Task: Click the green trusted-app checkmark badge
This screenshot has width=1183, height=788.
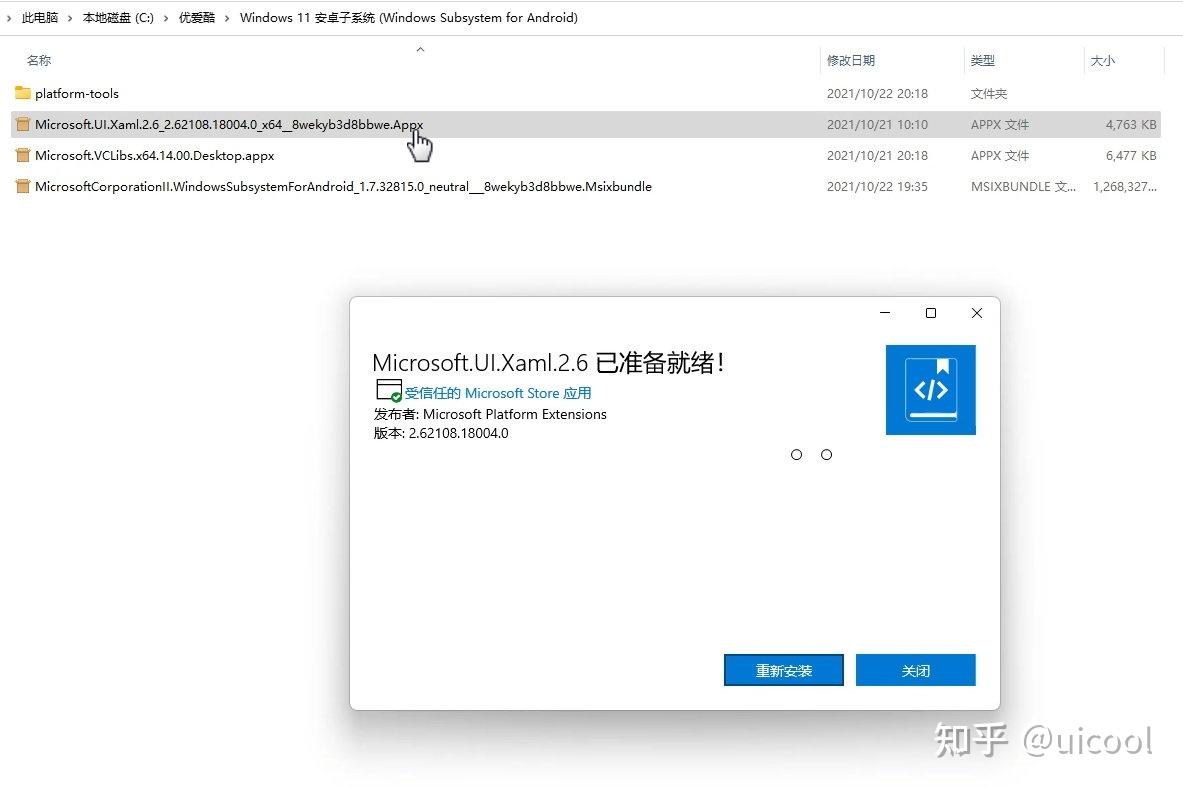Action: point(396,396)
